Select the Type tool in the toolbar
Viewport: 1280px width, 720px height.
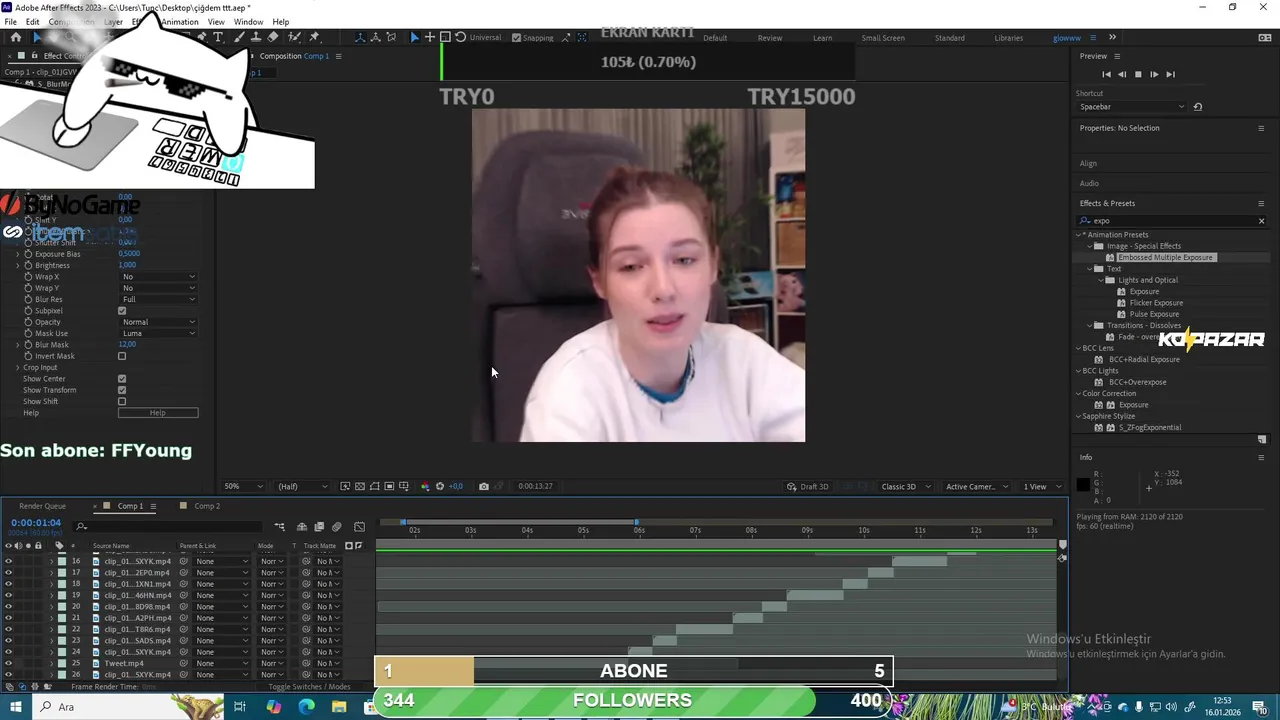point(218,37)
